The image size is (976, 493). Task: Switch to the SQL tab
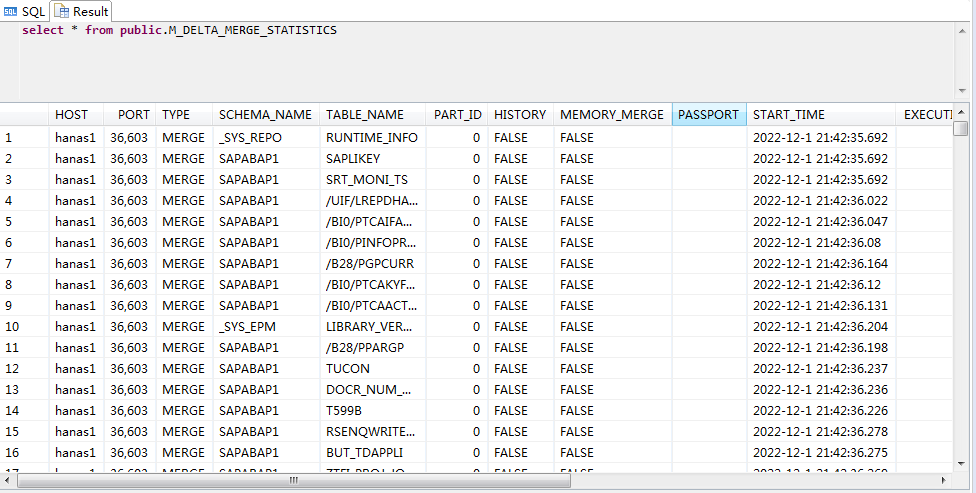(24, 11)
